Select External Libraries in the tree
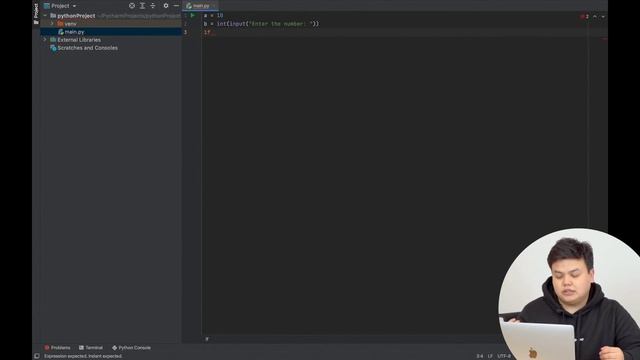Image resolution: width=640 pixels, height=360 pixels. coord(79,40)
